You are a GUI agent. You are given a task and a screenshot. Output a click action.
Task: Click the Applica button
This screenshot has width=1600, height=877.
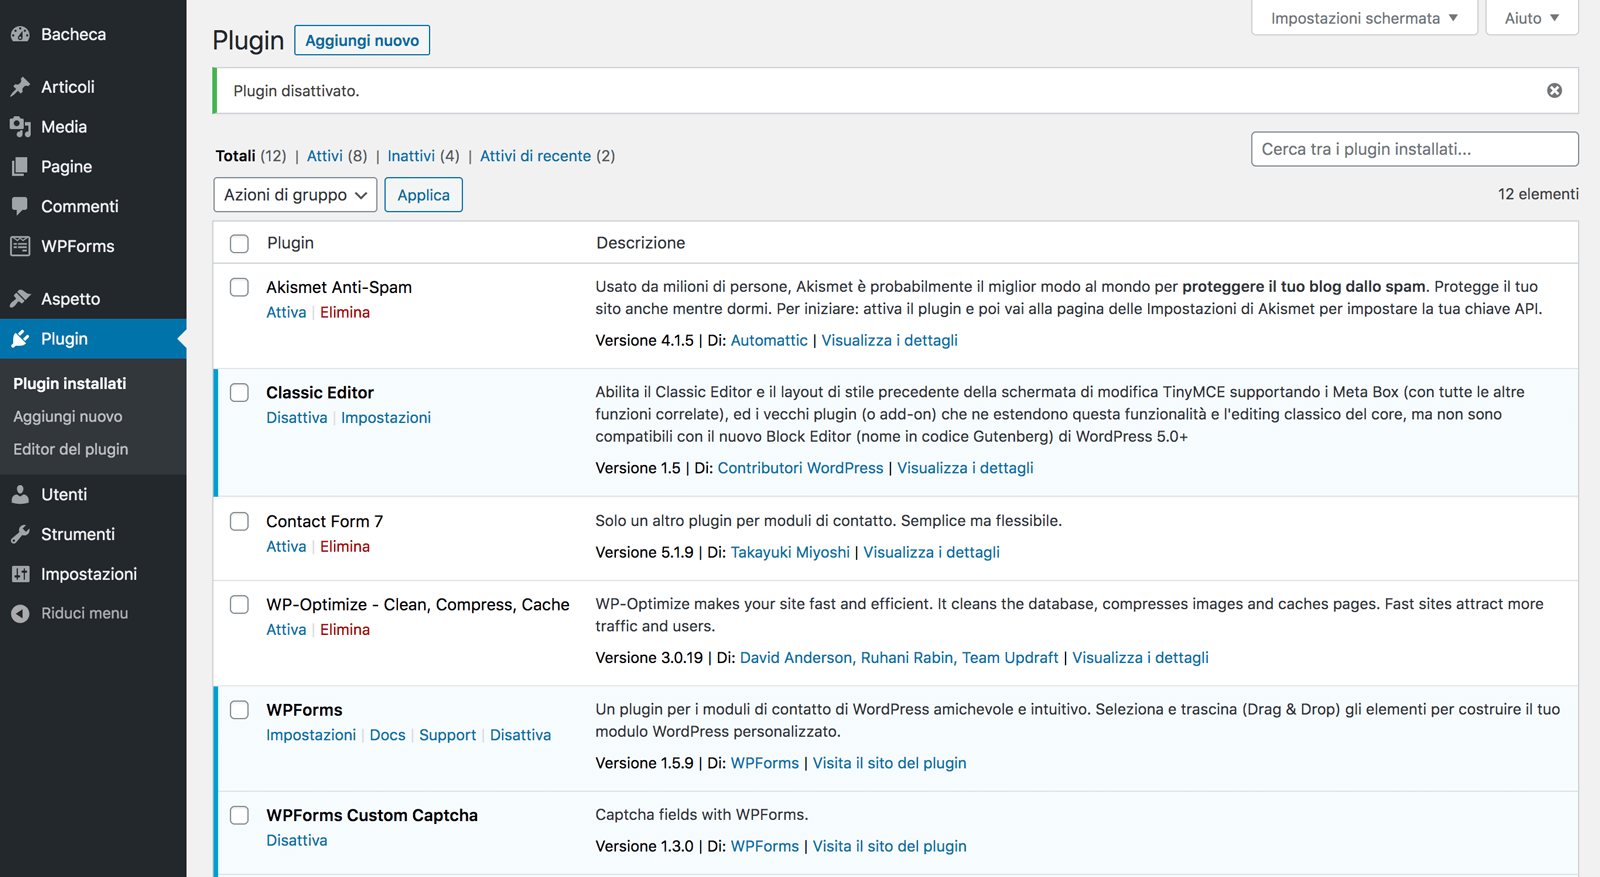423,195
